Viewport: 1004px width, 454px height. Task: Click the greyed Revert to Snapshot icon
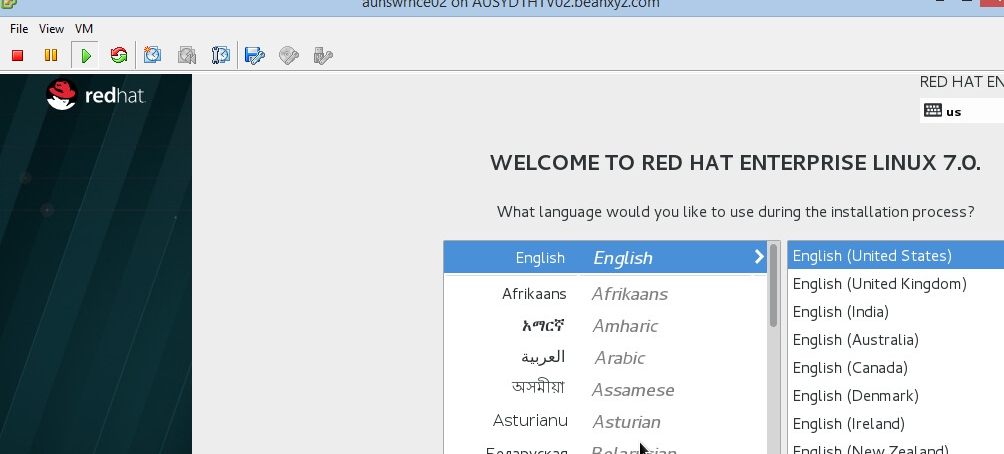pos(186,55)
